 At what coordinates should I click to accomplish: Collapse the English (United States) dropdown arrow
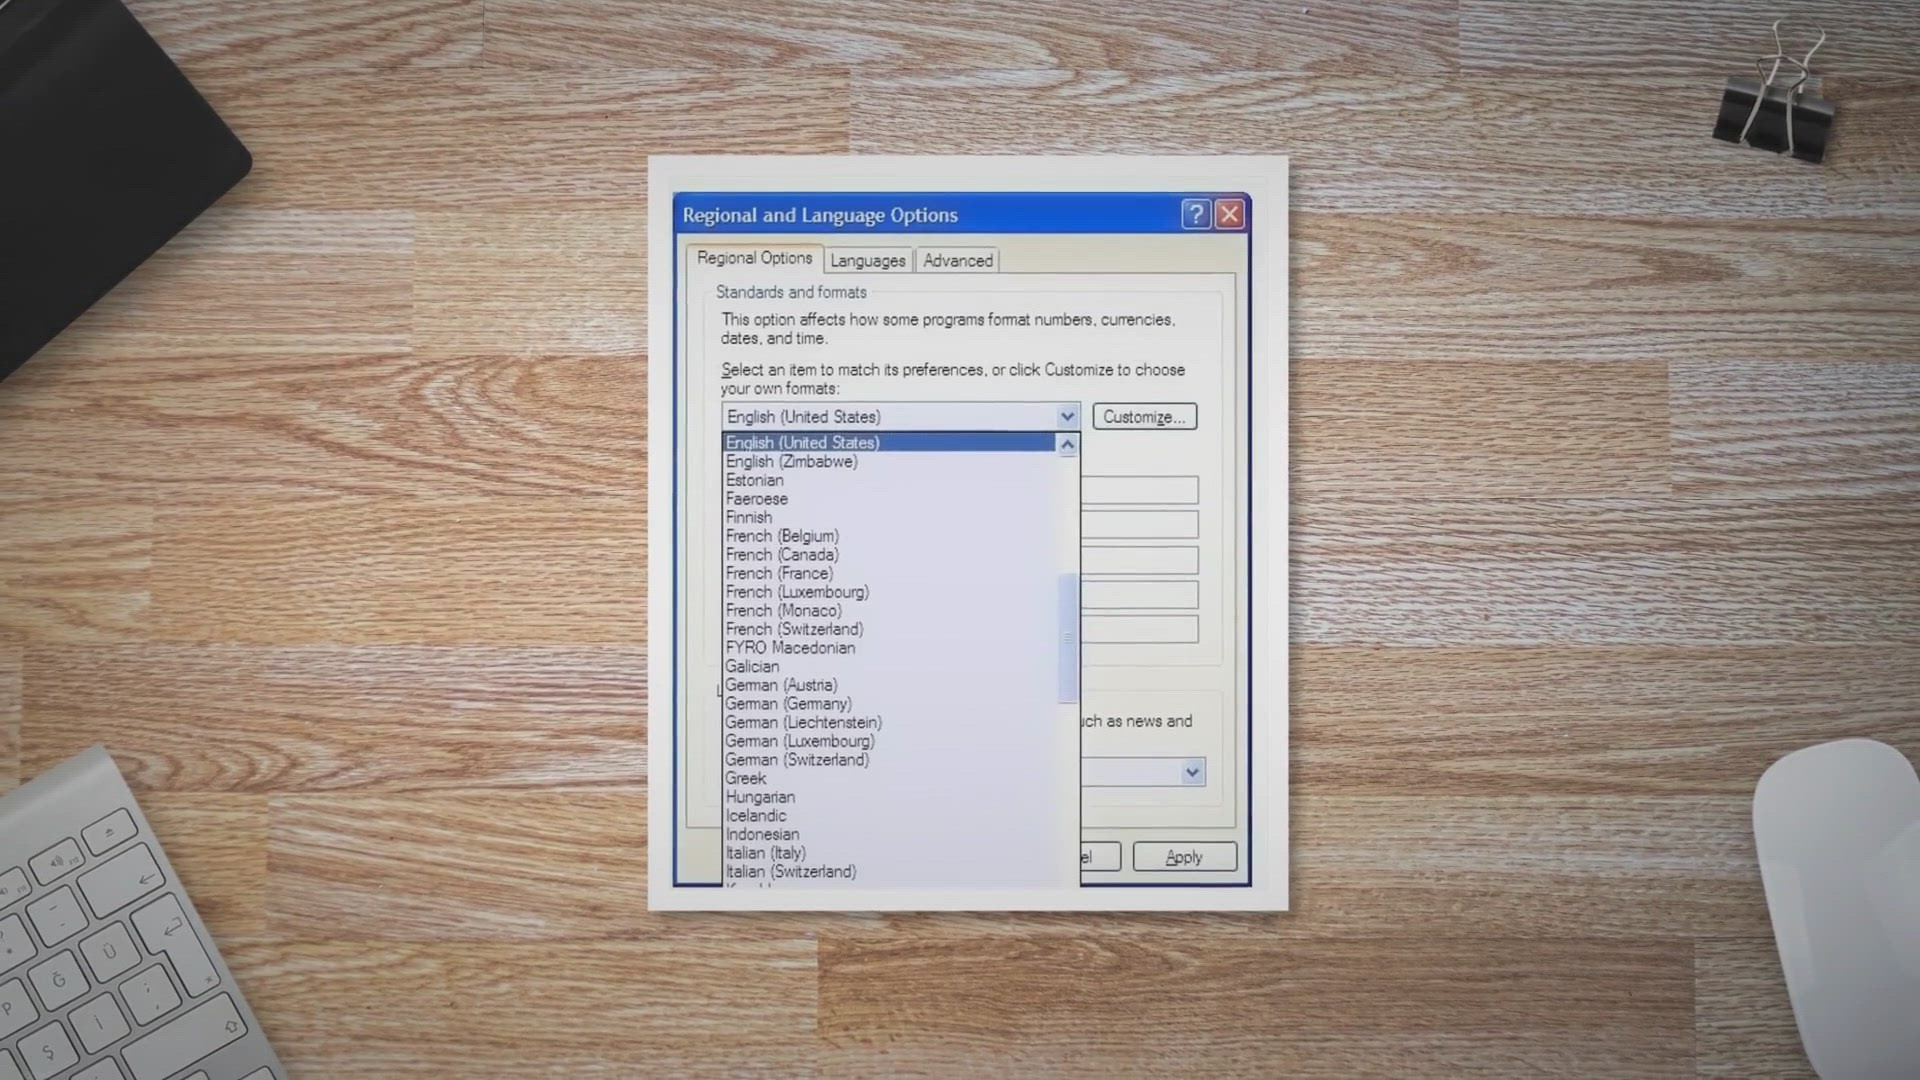[1067, 416]
